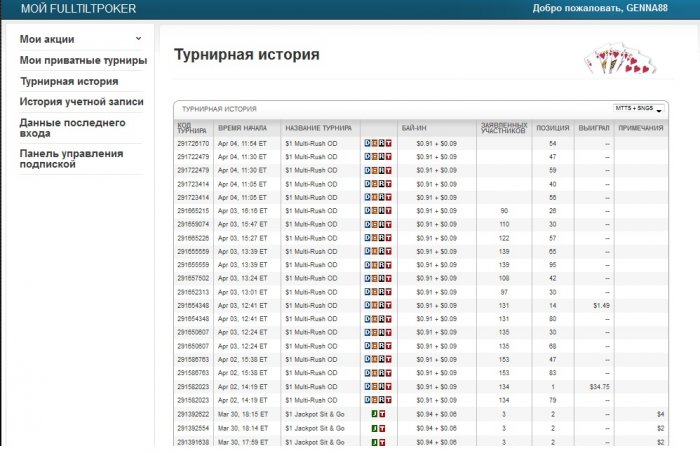Click black R icon in tournament 291665215 row
The image size is (700, 453).
pyautogui.click(x=382, y=211)
